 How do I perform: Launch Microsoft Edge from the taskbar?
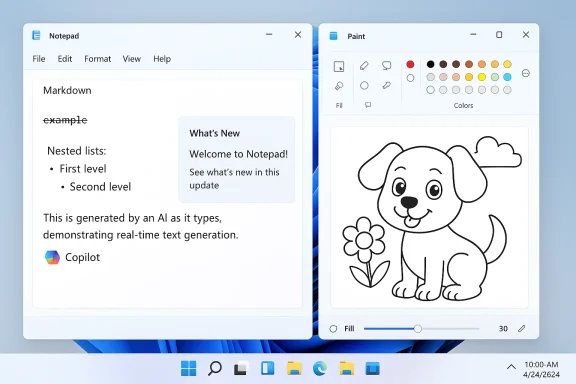click(x=320, y=368)
